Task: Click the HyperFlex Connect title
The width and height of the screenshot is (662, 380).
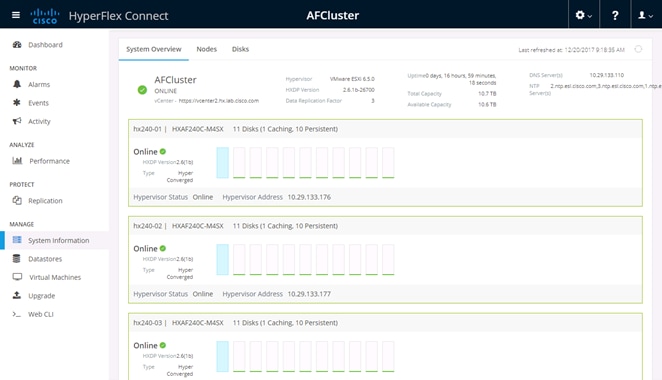Action: click(118, 16)
